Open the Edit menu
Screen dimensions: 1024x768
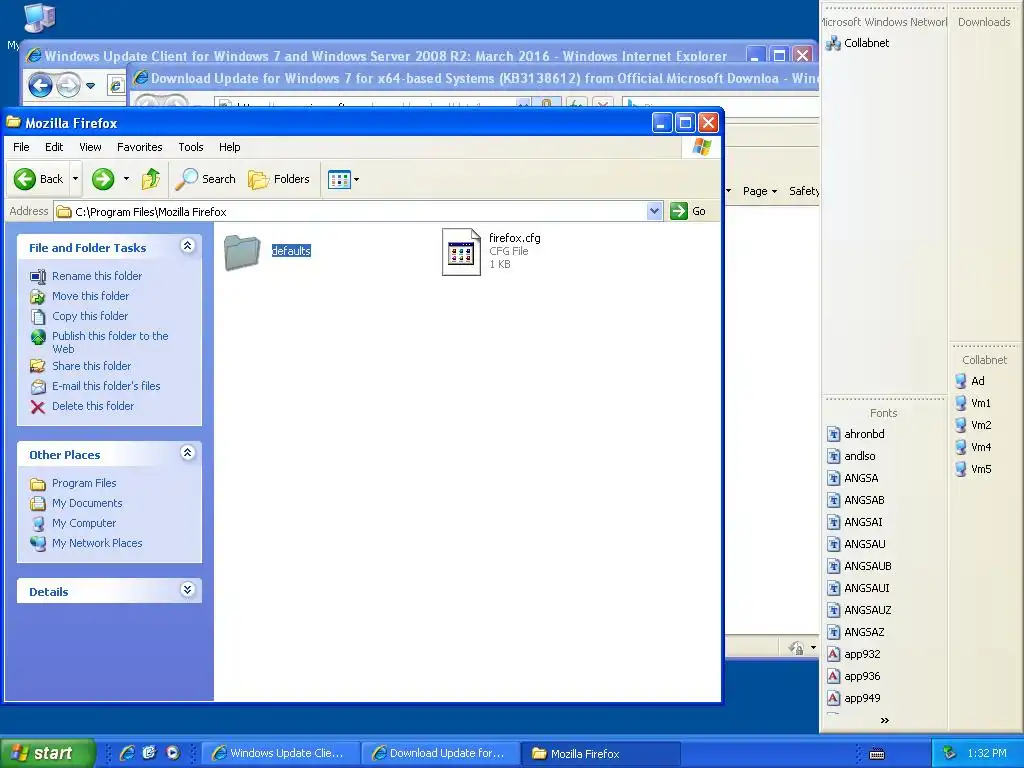(x=54, y=147)
